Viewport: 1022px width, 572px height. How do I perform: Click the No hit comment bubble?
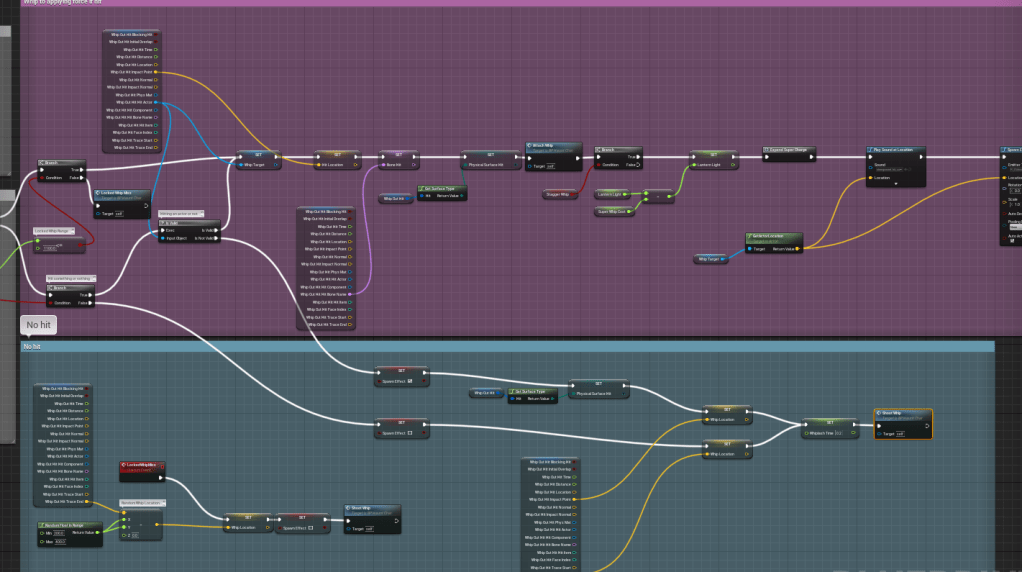coord(39,324)
